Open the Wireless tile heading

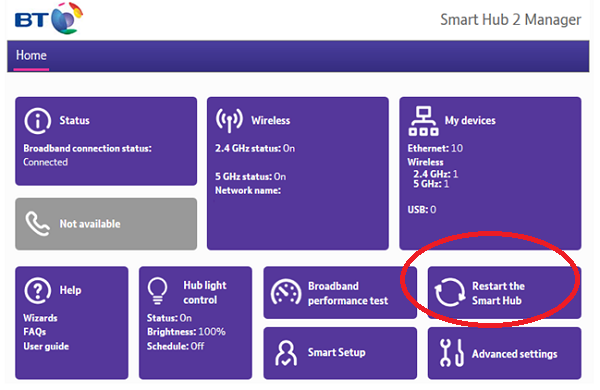coord(271,121)
